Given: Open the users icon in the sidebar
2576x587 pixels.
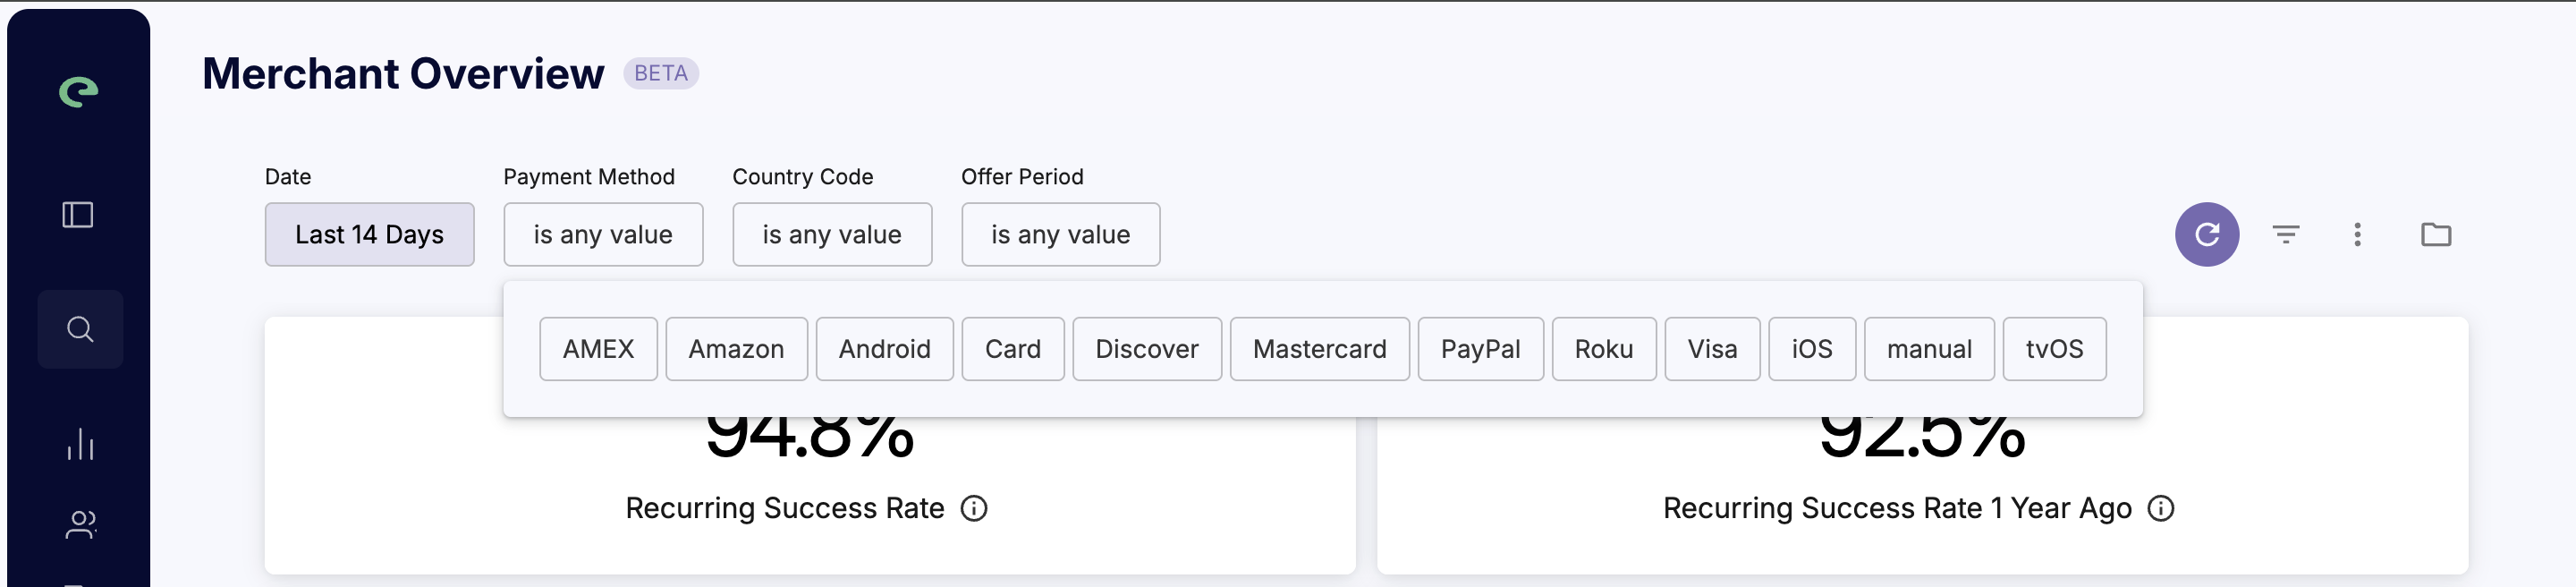Looking at the screenshot, I should 80,525.
